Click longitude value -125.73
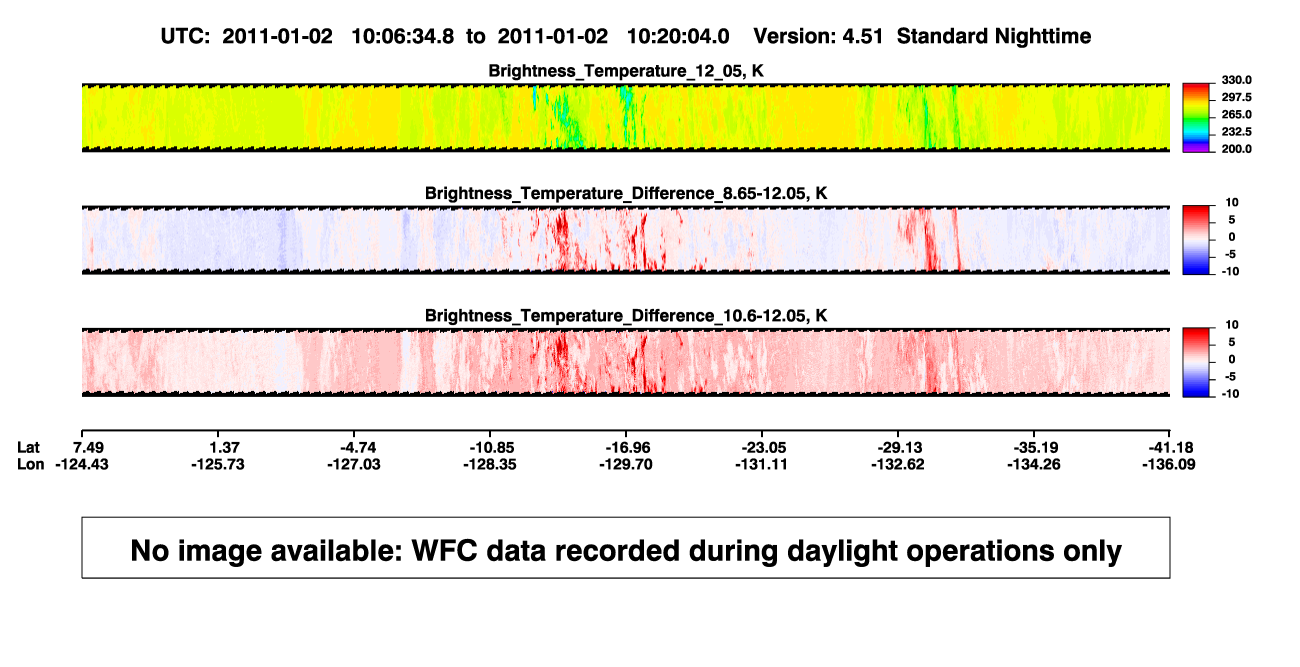The image size is (1300, 667). pos(217,464)
